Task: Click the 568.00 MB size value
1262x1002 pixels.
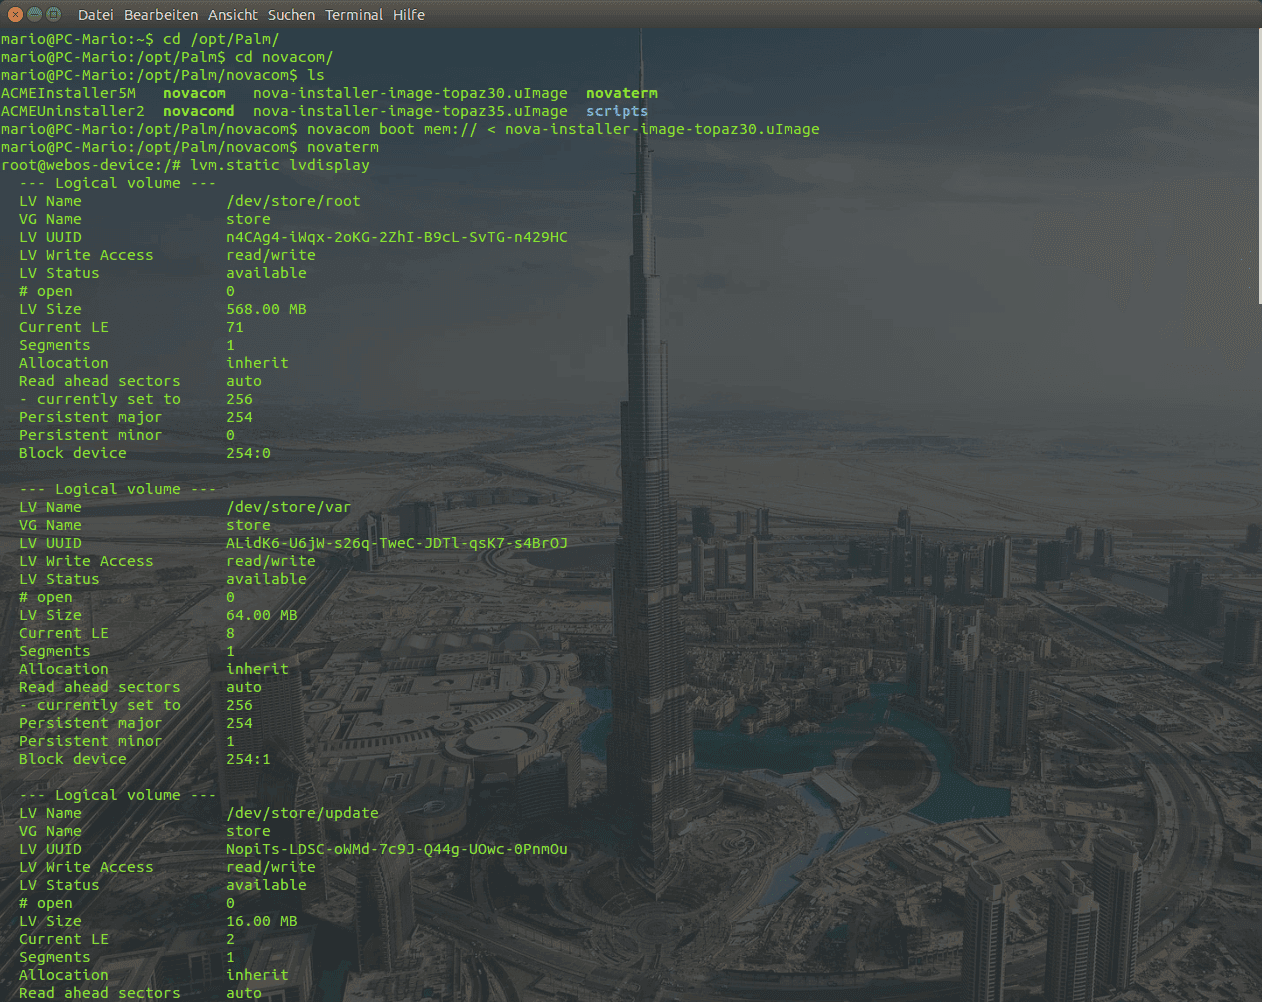Action: click(266, 309)
